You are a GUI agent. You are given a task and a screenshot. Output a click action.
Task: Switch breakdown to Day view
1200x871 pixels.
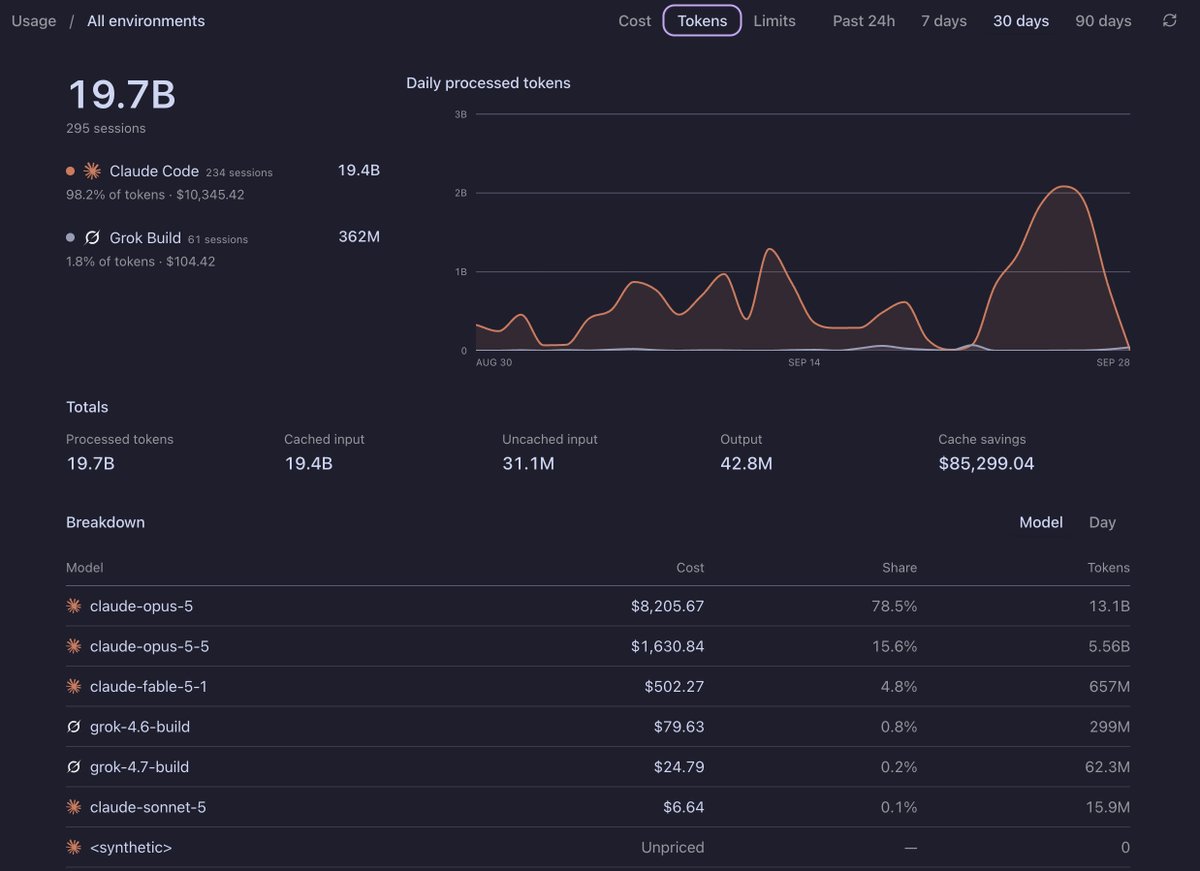point(1102,522)
